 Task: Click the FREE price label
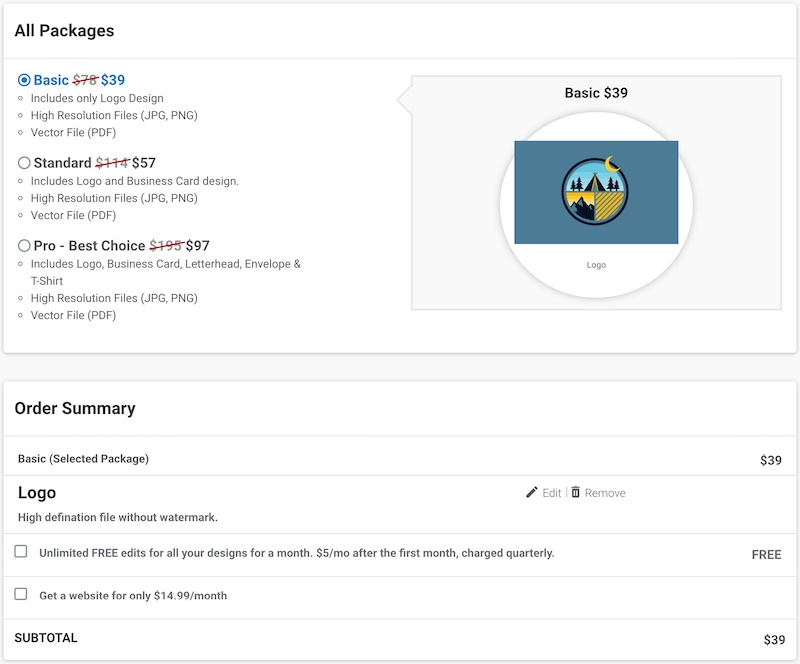[766, 555]
